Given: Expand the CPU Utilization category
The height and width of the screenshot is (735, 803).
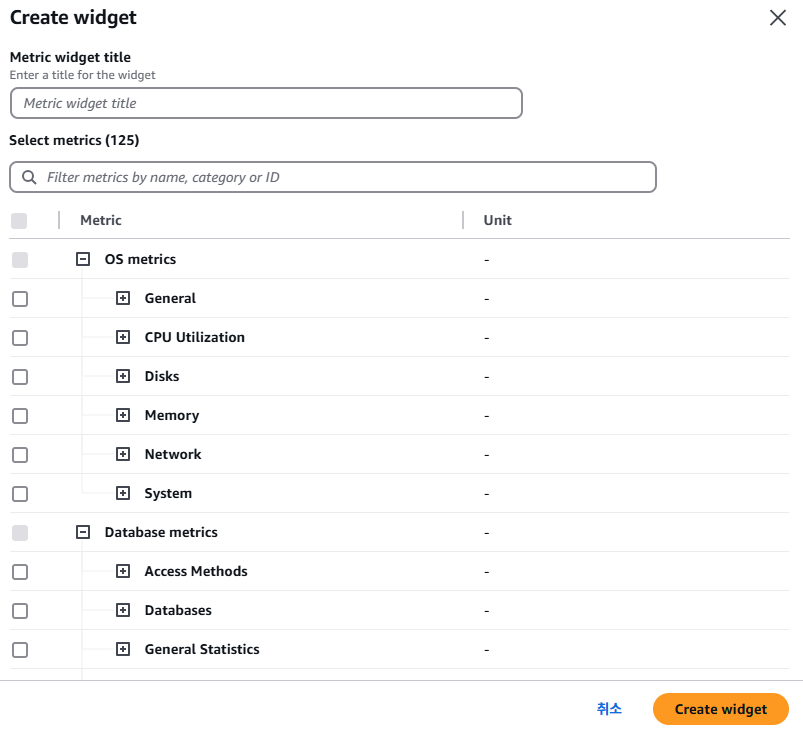Looking at the screenshot, I should pos(123,337).
